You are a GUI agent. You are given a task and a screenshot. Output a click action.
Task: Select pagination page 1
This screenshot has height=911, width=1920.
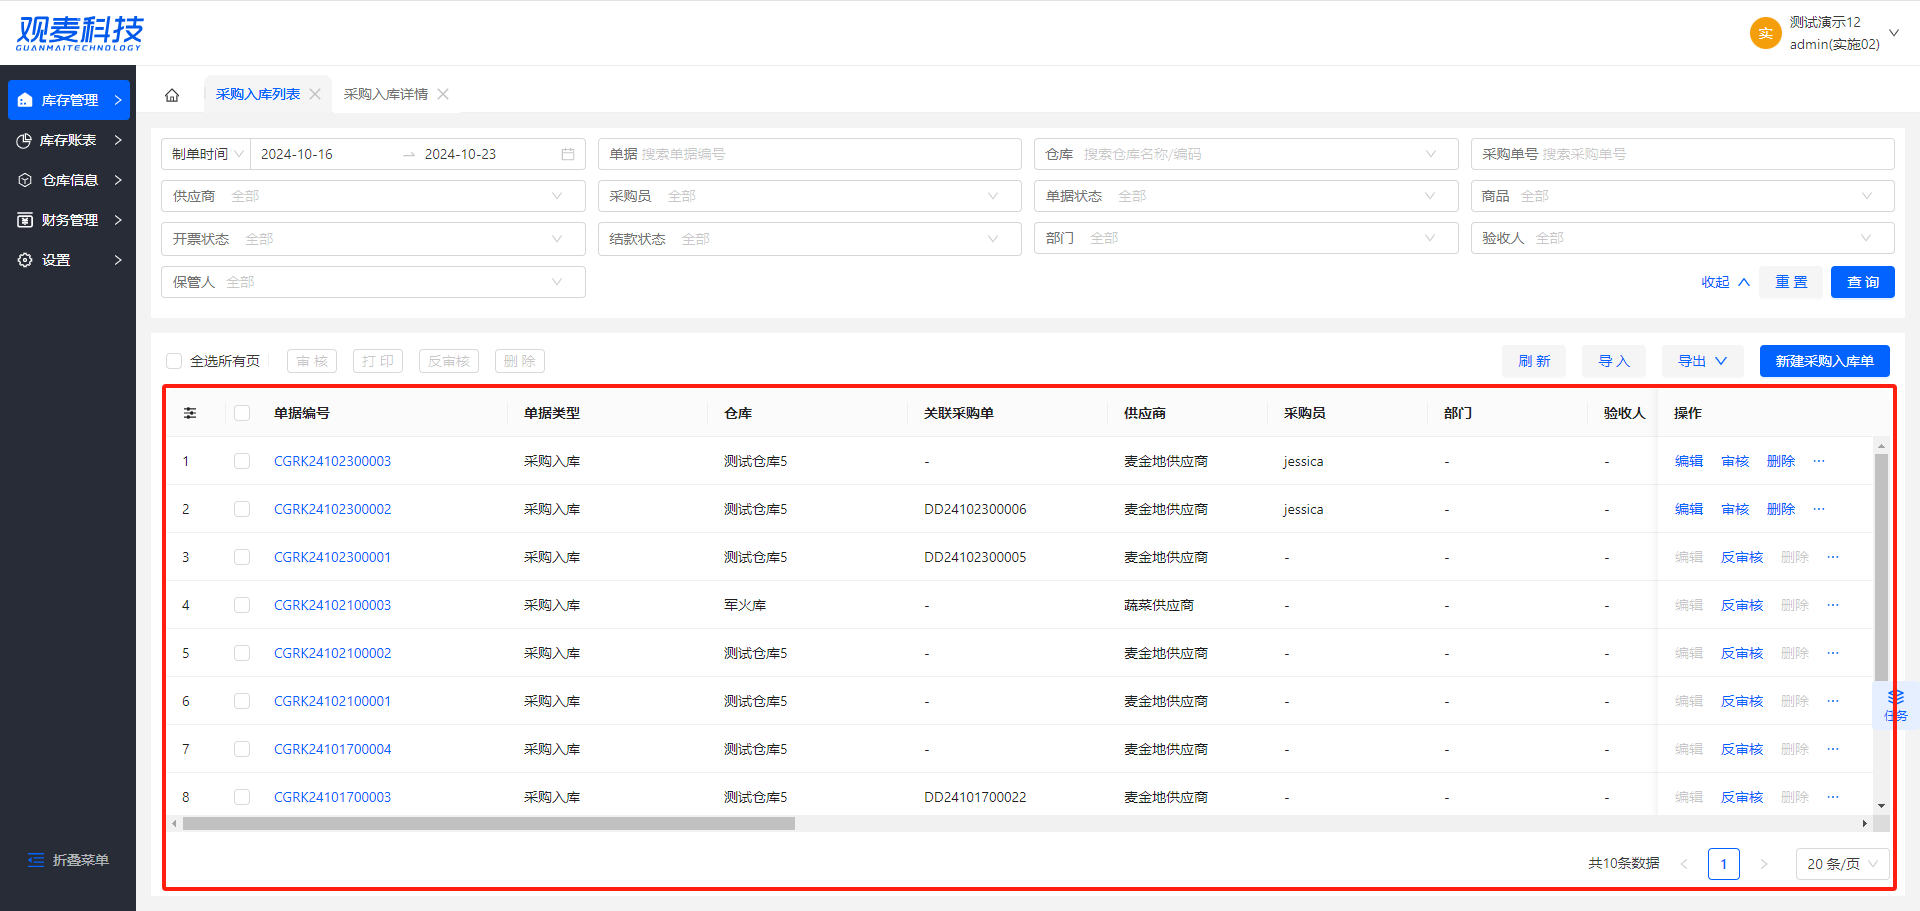pyautogui.click(x=1724, y=864)
